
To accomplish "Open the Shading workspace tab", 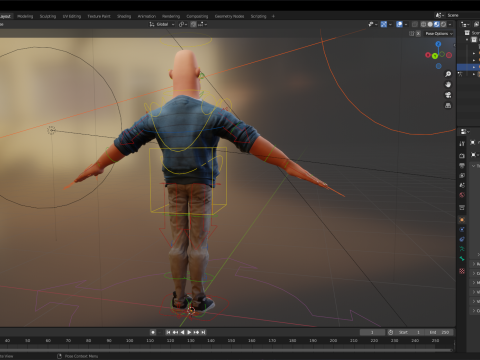I will [x=124, y=16].
